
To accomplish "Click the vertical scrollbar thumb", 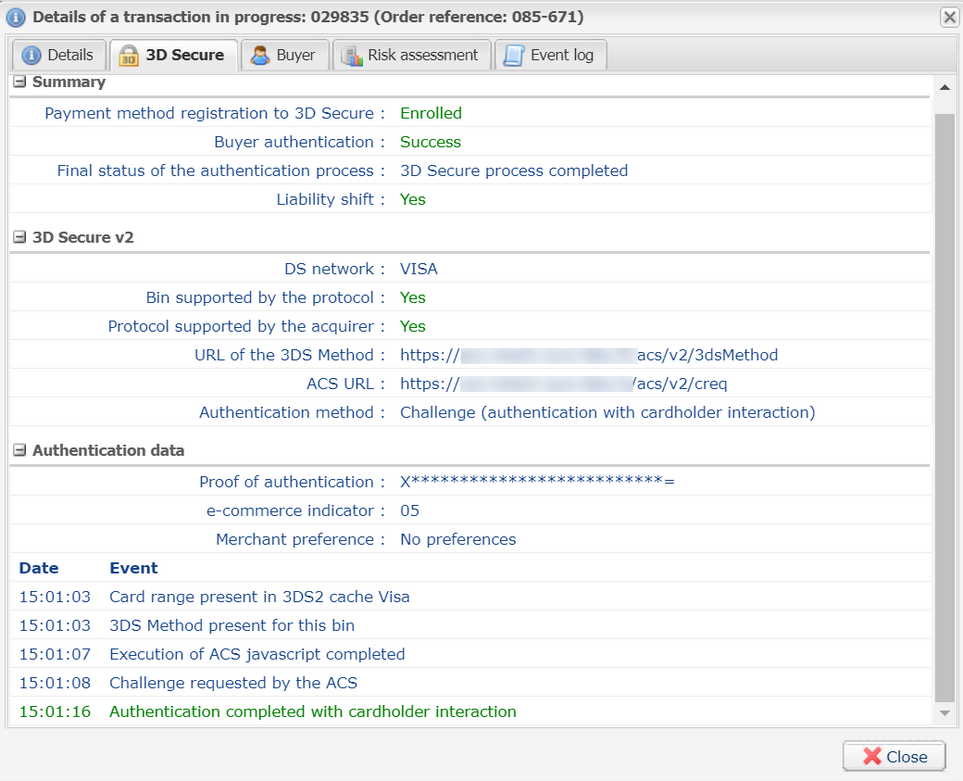I will (x=944, y=400).
